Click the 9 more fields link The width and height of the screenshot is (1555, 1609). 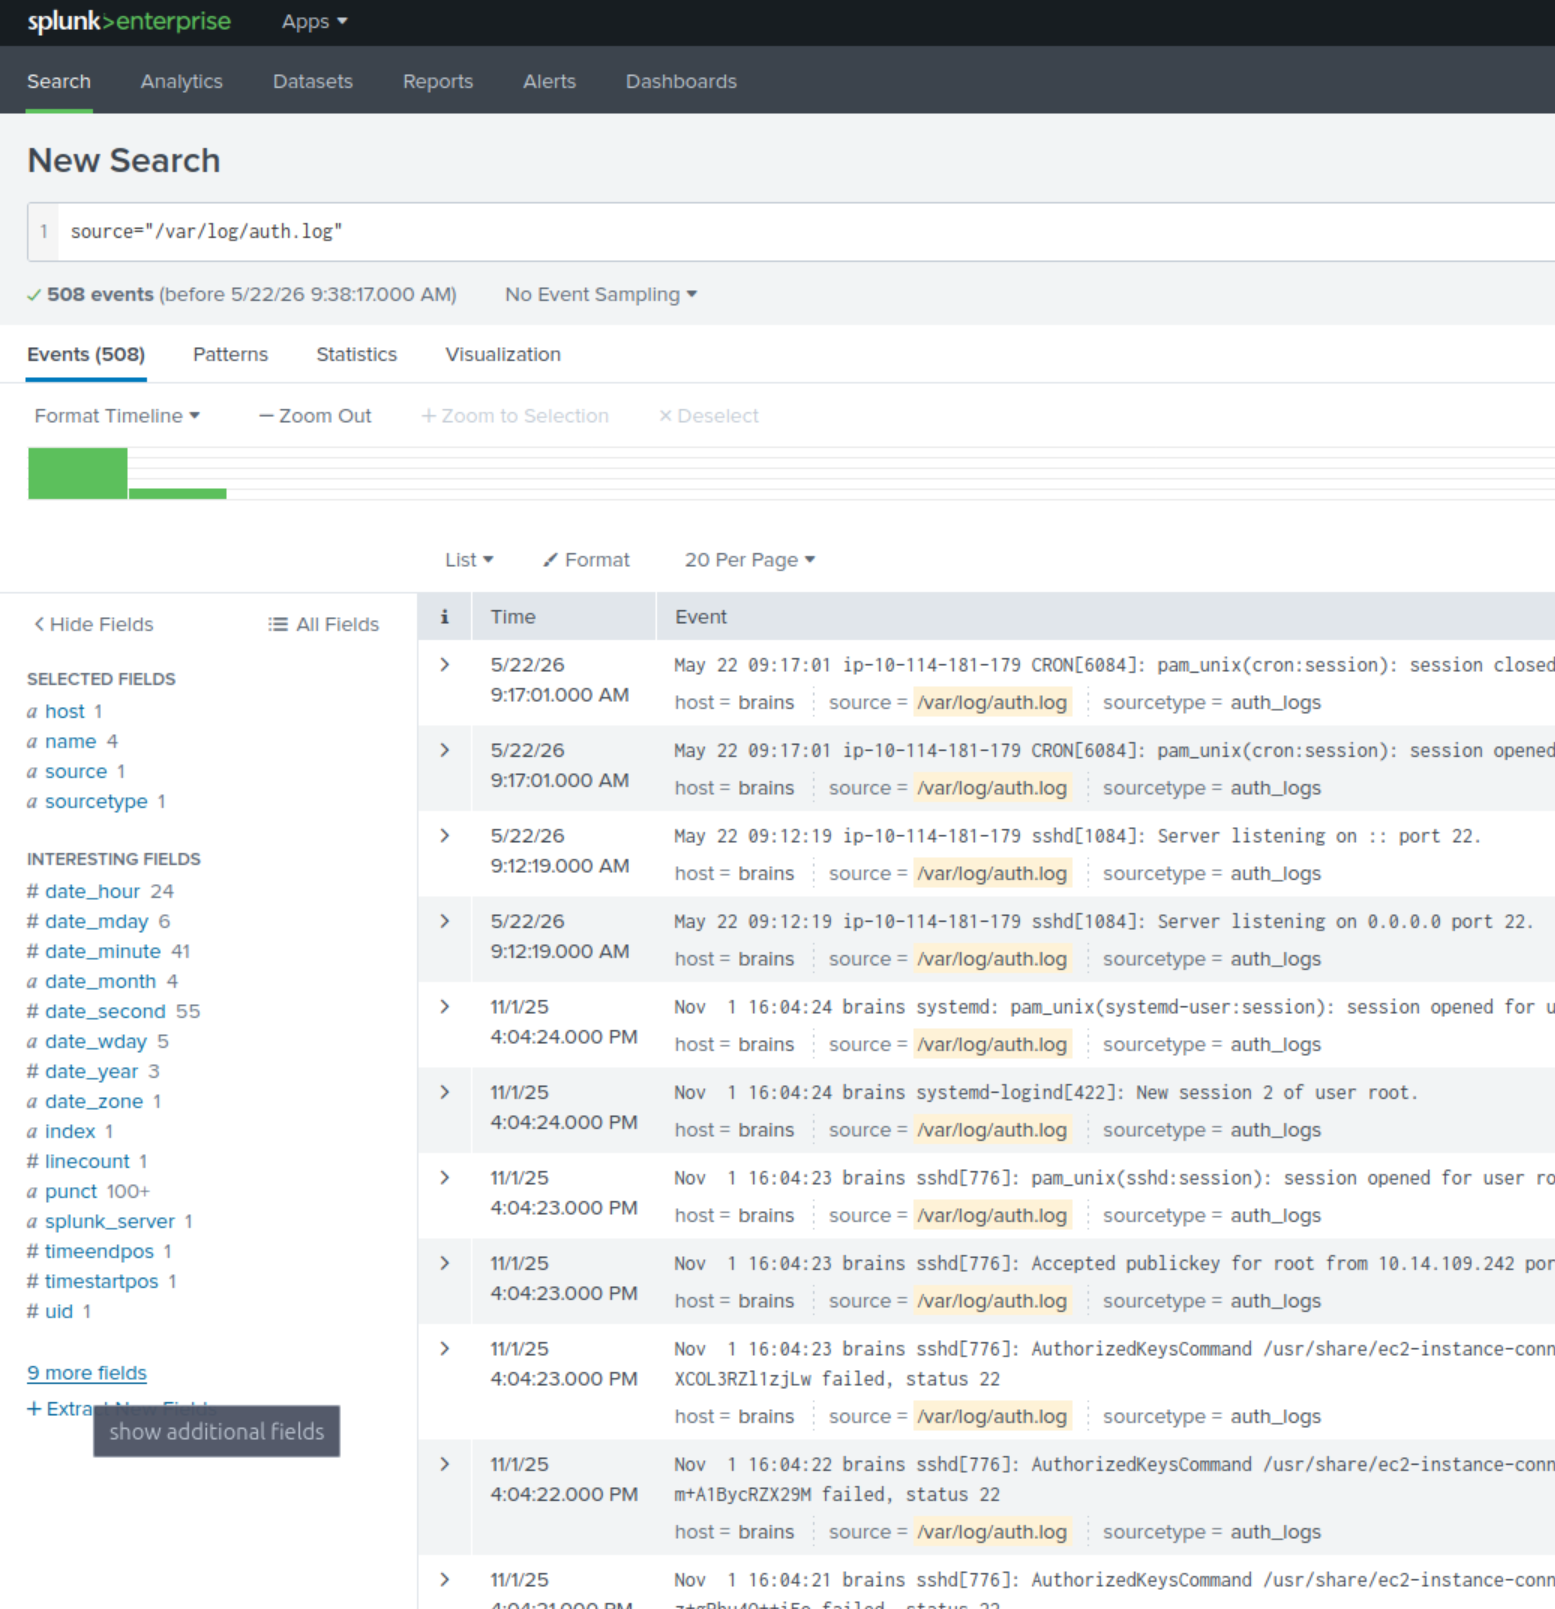[x=87, y=1373]
